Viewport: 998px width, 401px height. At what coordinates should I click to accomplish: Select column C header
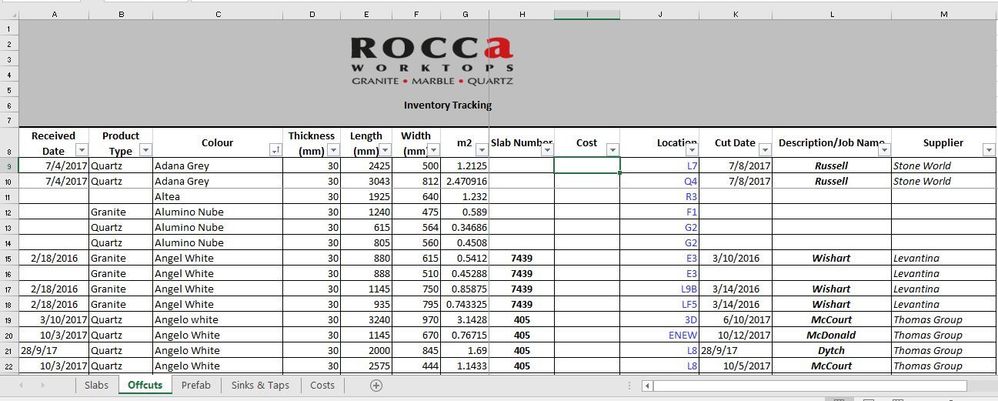coord(218,14)
